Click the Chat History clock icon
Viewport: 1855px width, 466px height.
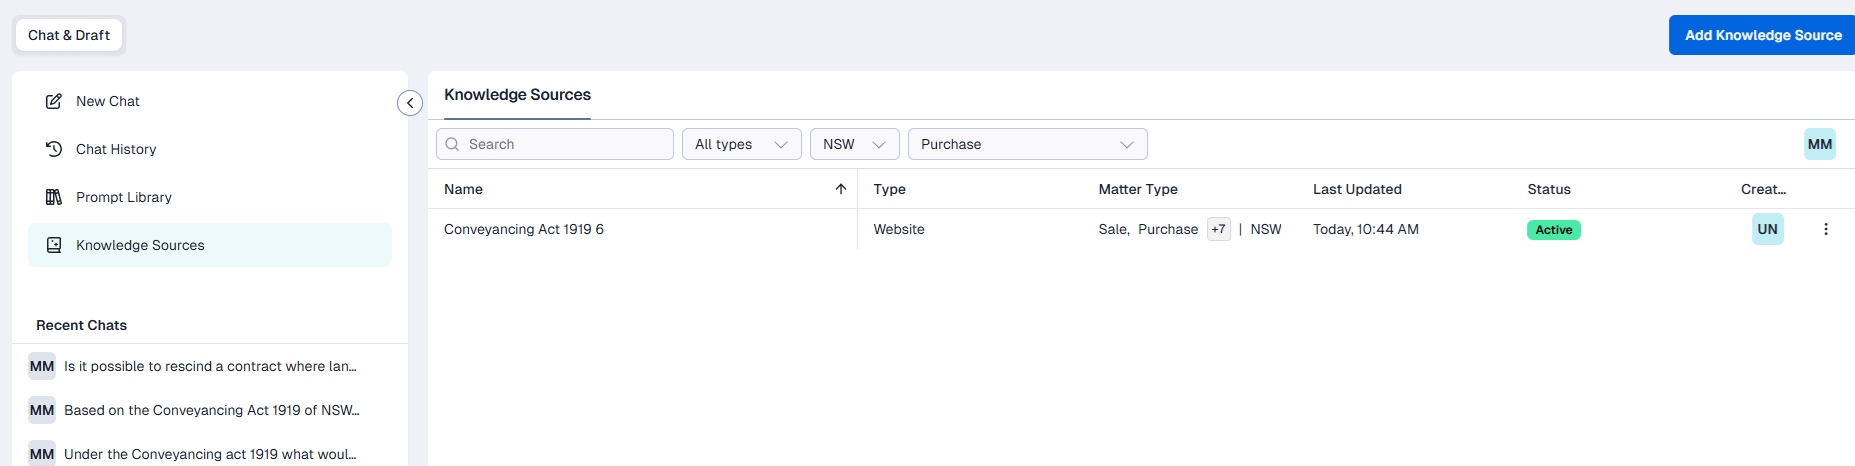pyautogui.click(x=54, y=149)
